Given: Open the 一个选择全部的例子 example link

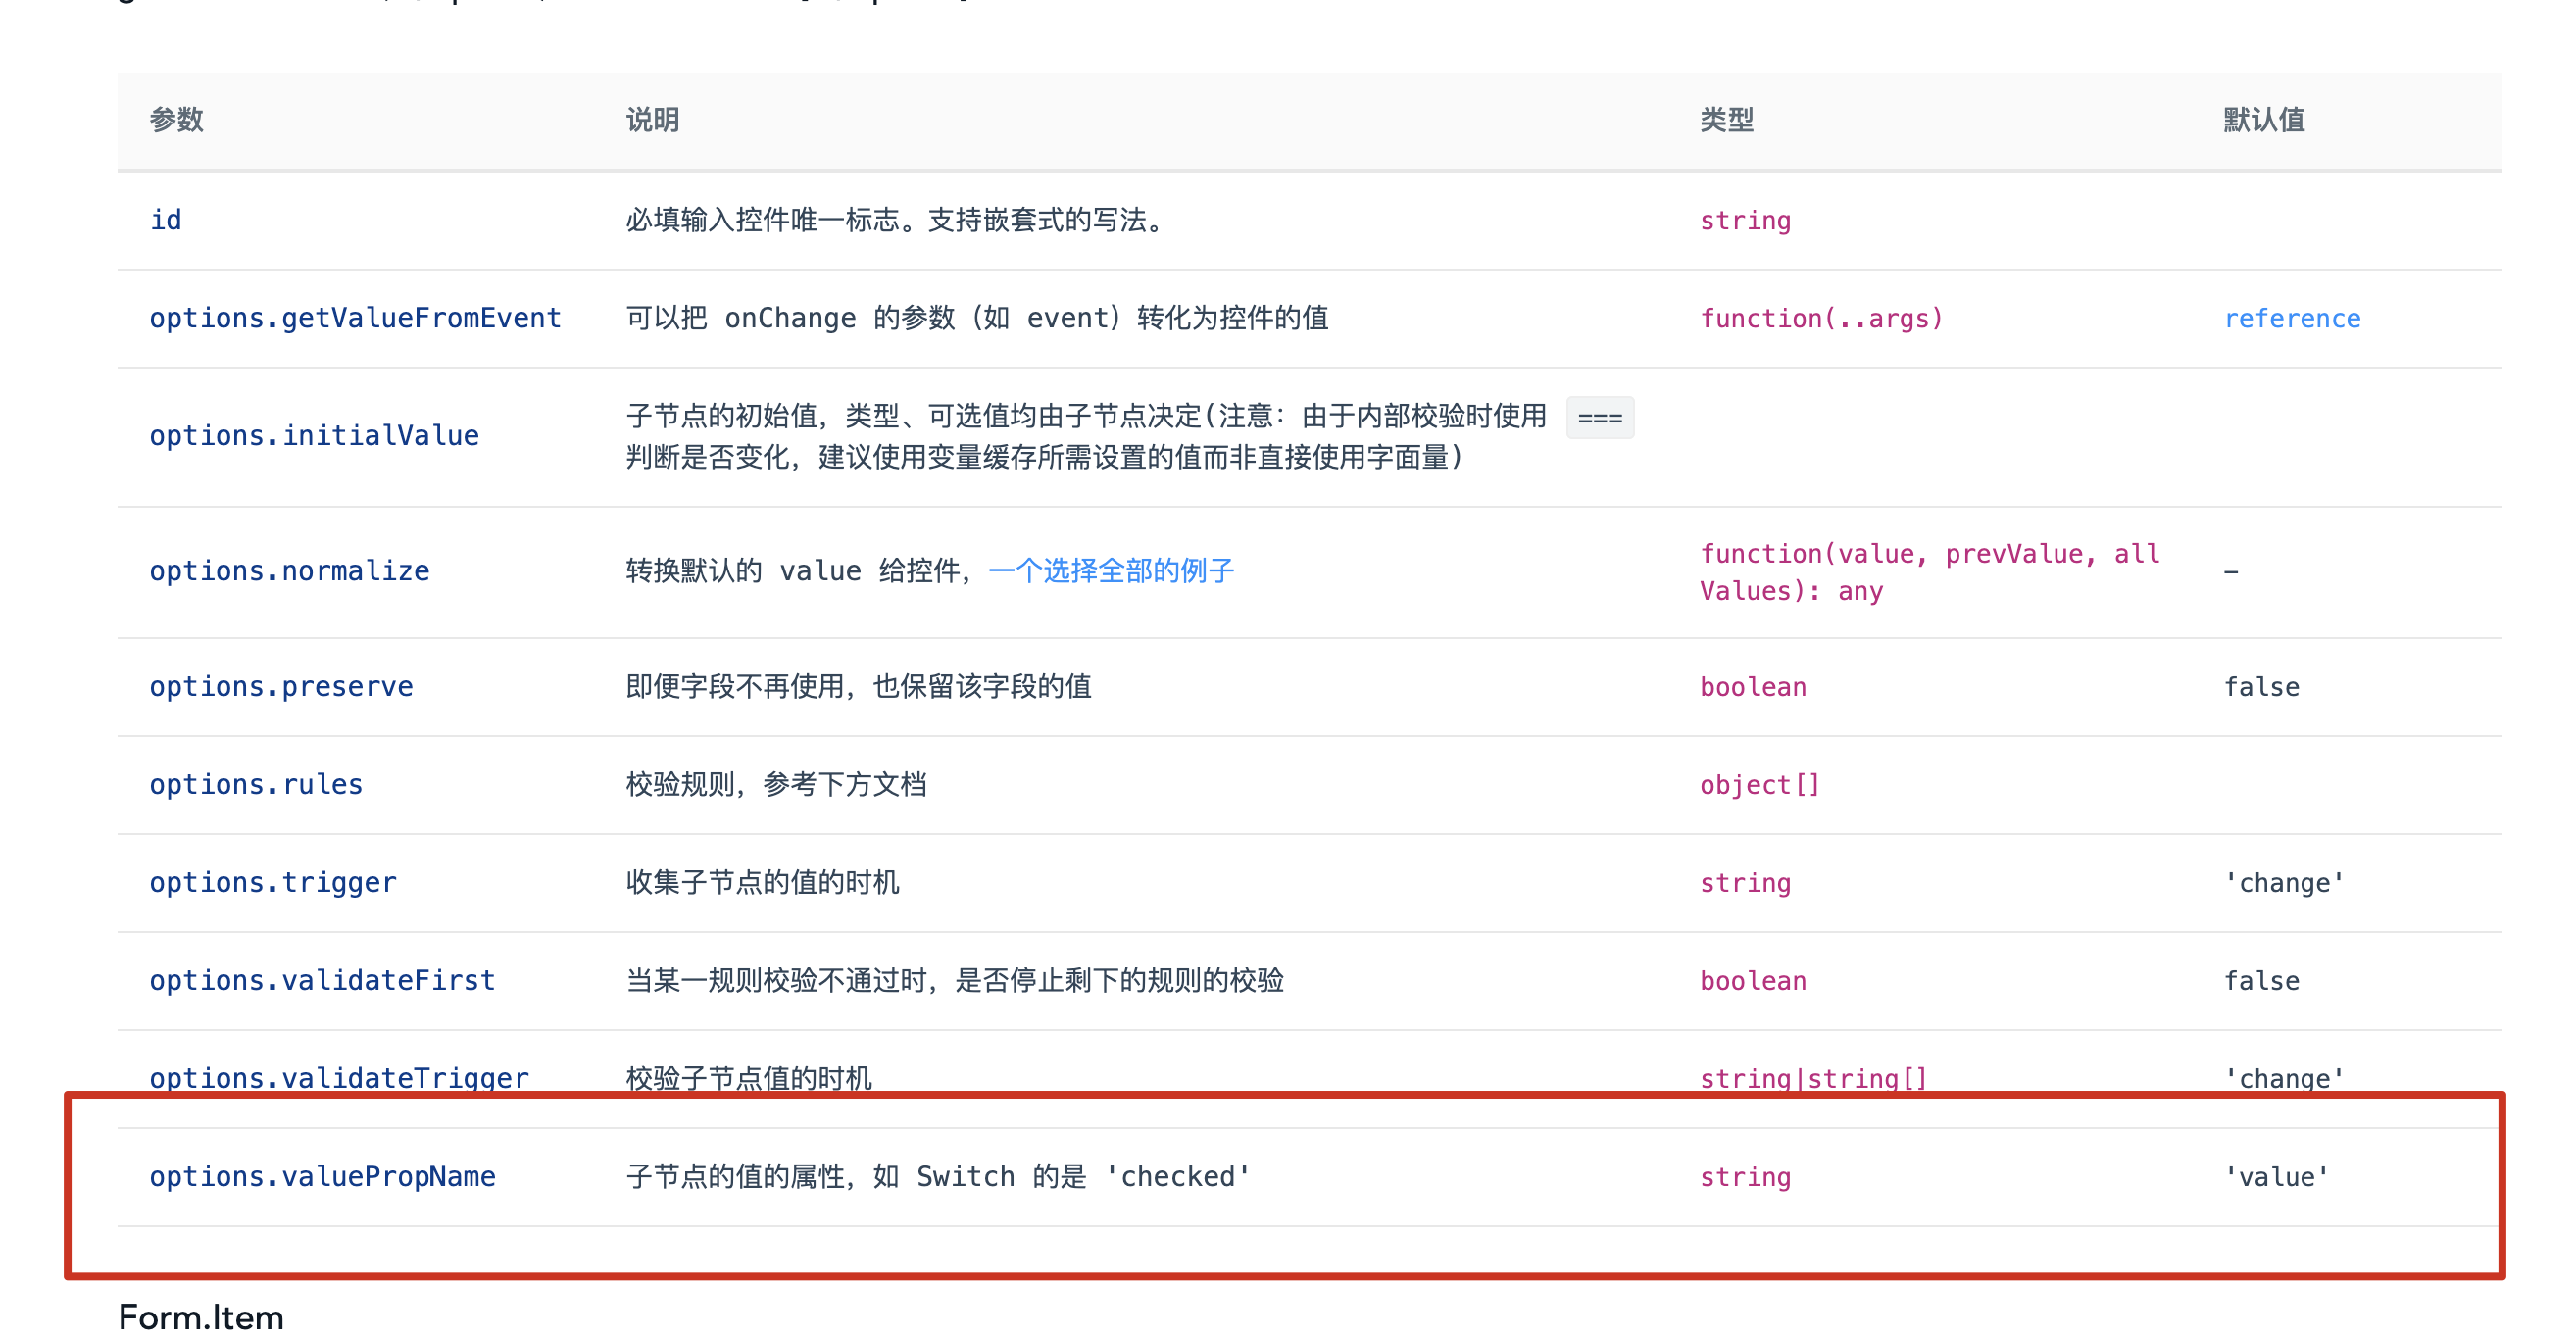Looking at the screenshot, I should pyautogui.click(x=1112, y=571).
